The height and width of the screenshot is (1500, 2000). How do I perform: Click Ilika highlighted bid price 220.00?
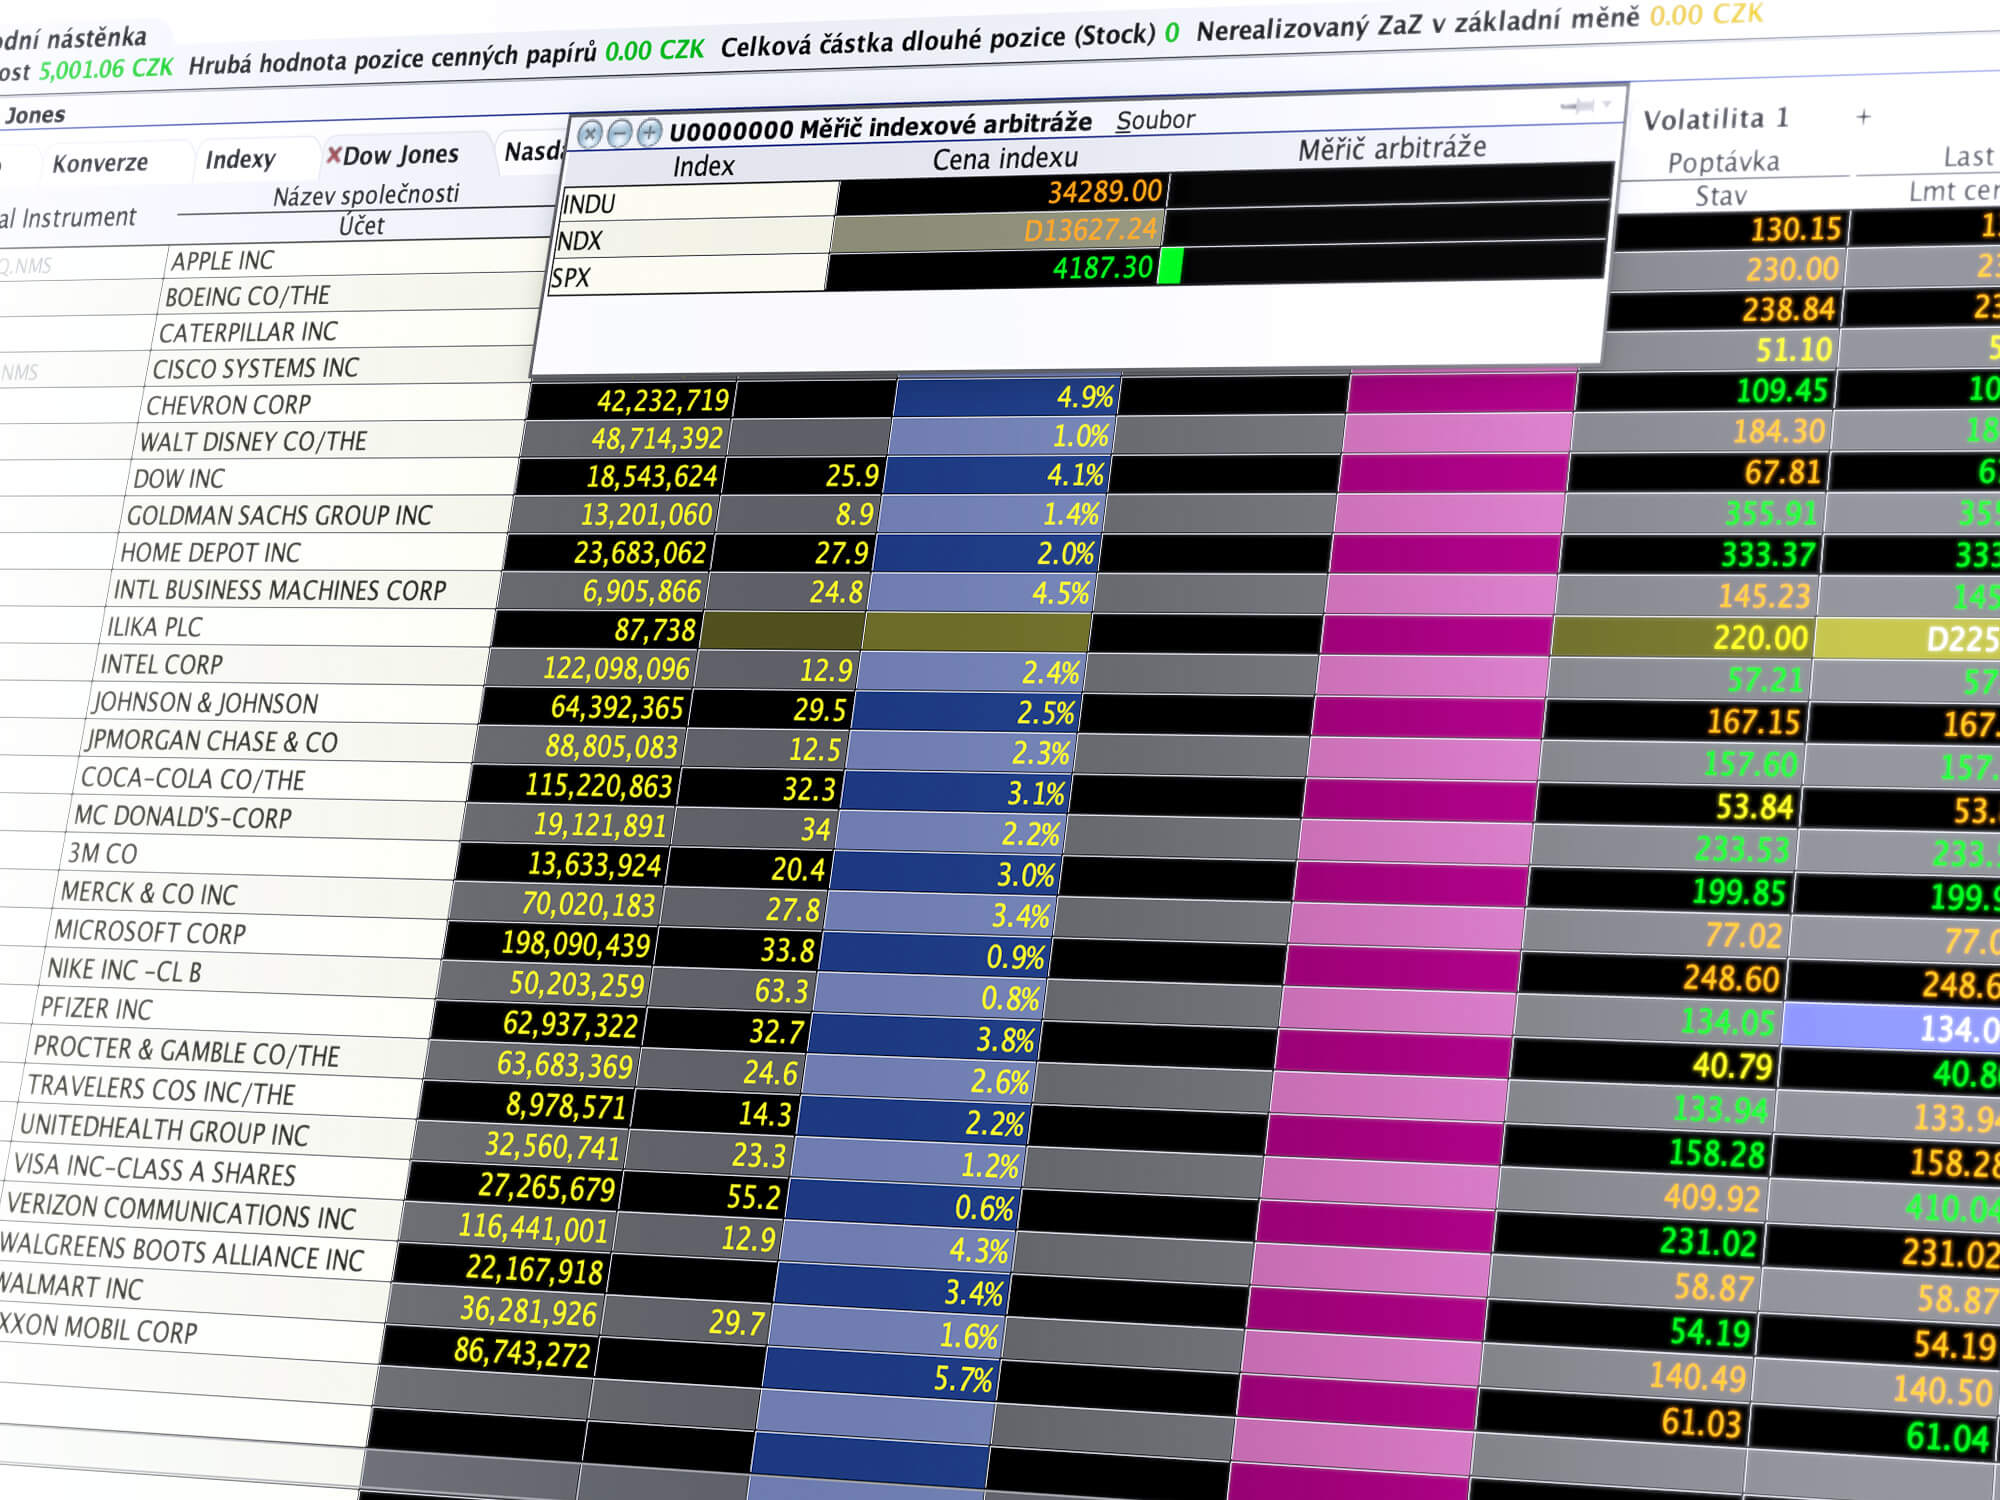tap(1760, 637)
